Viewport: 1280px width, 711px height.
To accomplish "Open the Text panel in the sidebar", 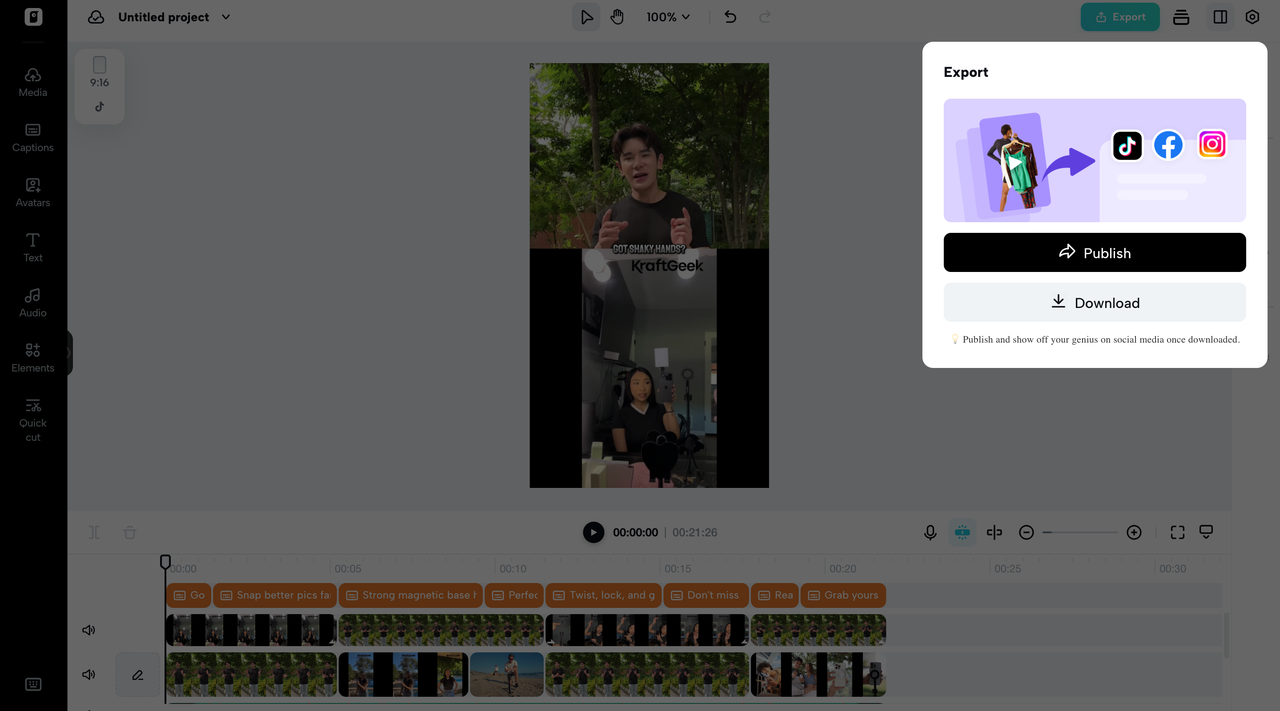I will (32, 247).
